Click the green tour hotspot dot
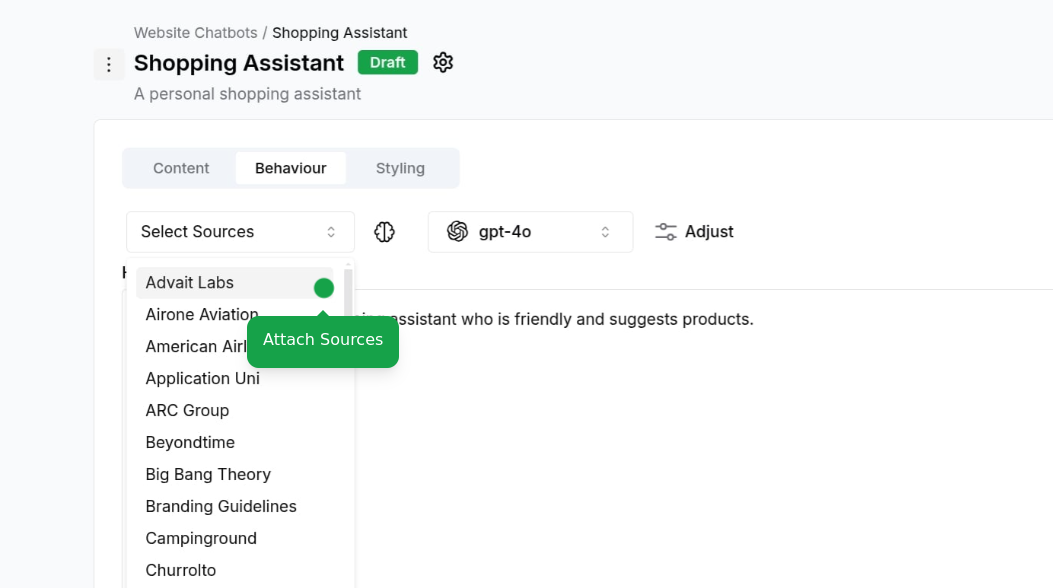1053x588 pixels. pyautogui.click(x=324, y=288)
